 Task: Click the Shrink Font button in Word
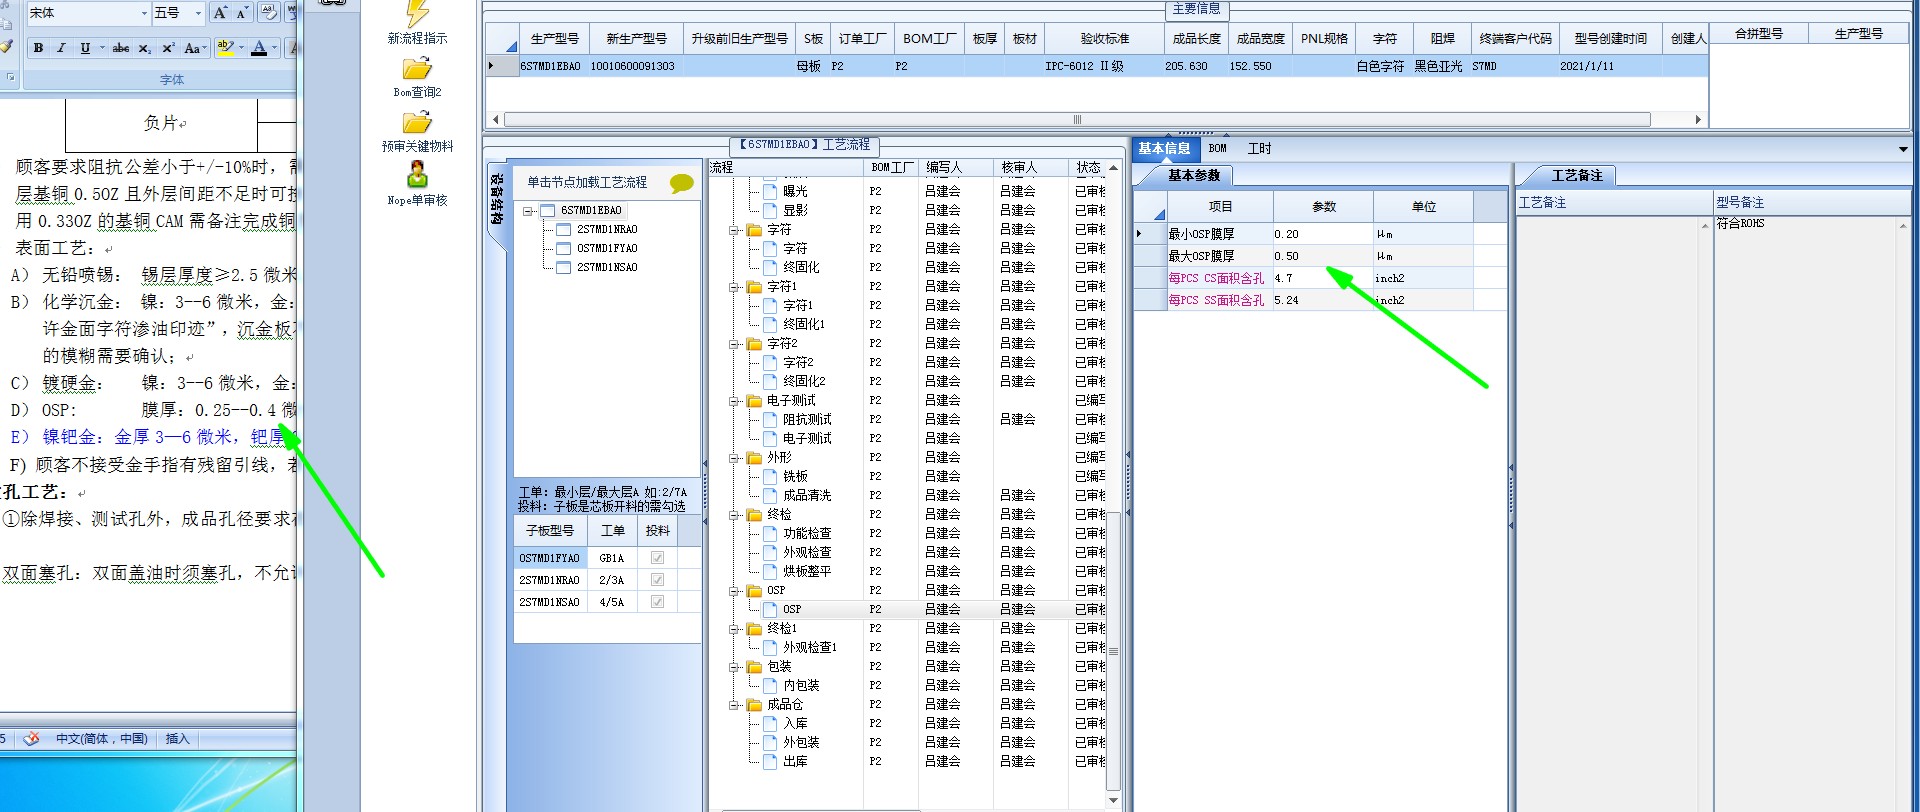pos(242,13)
